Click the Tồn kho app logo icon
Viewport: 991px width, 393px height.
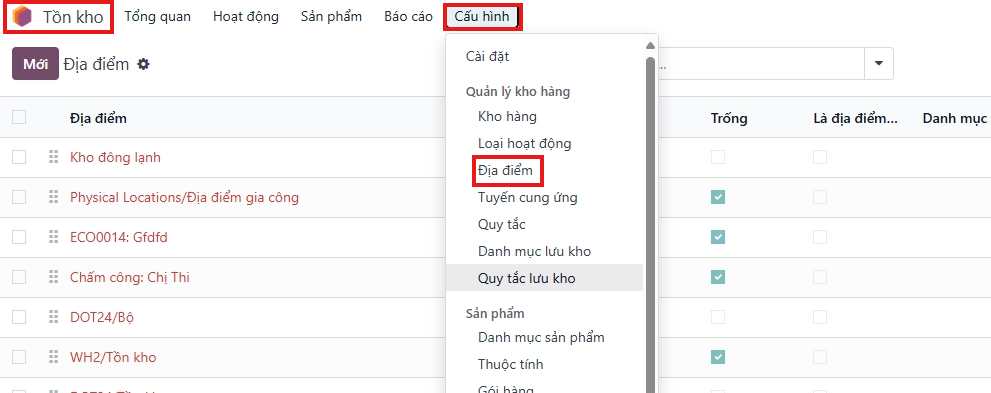click(x=22, y=16)
